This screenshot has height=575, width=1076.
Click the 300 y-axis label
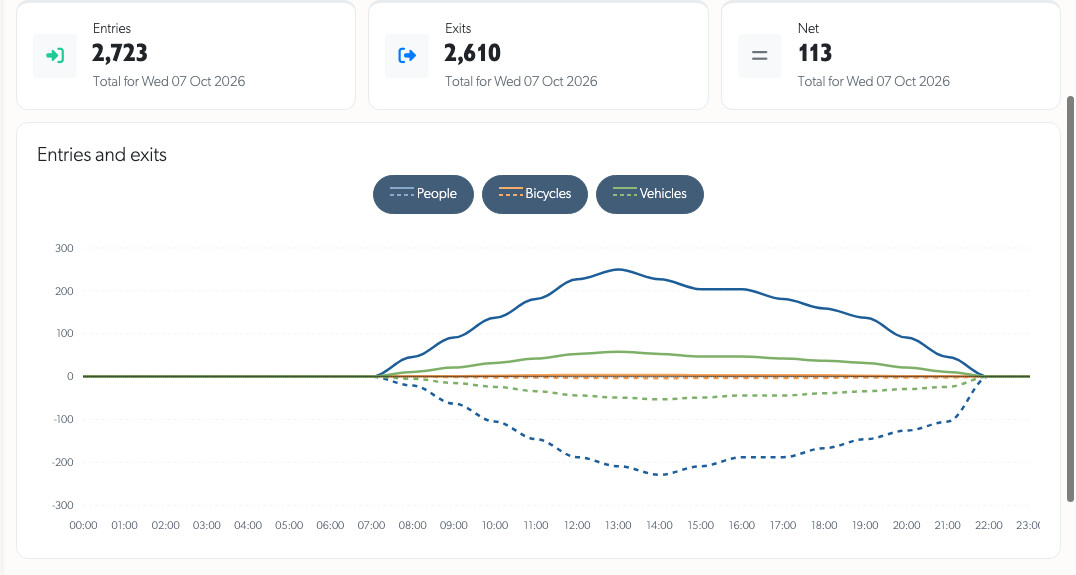click(64, 248)
